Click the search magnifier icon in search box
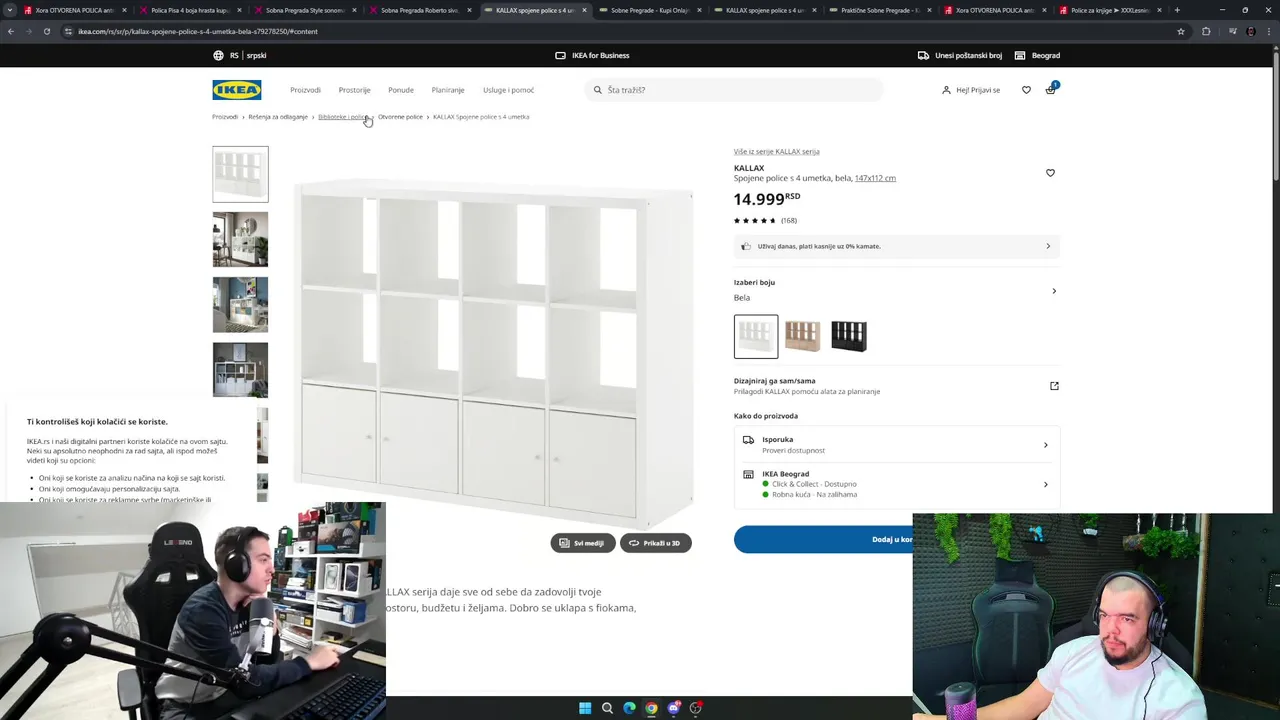Image resolution: width=1280 pixels, height=720 pixels. pyautogui.click(x=598, y=90)
